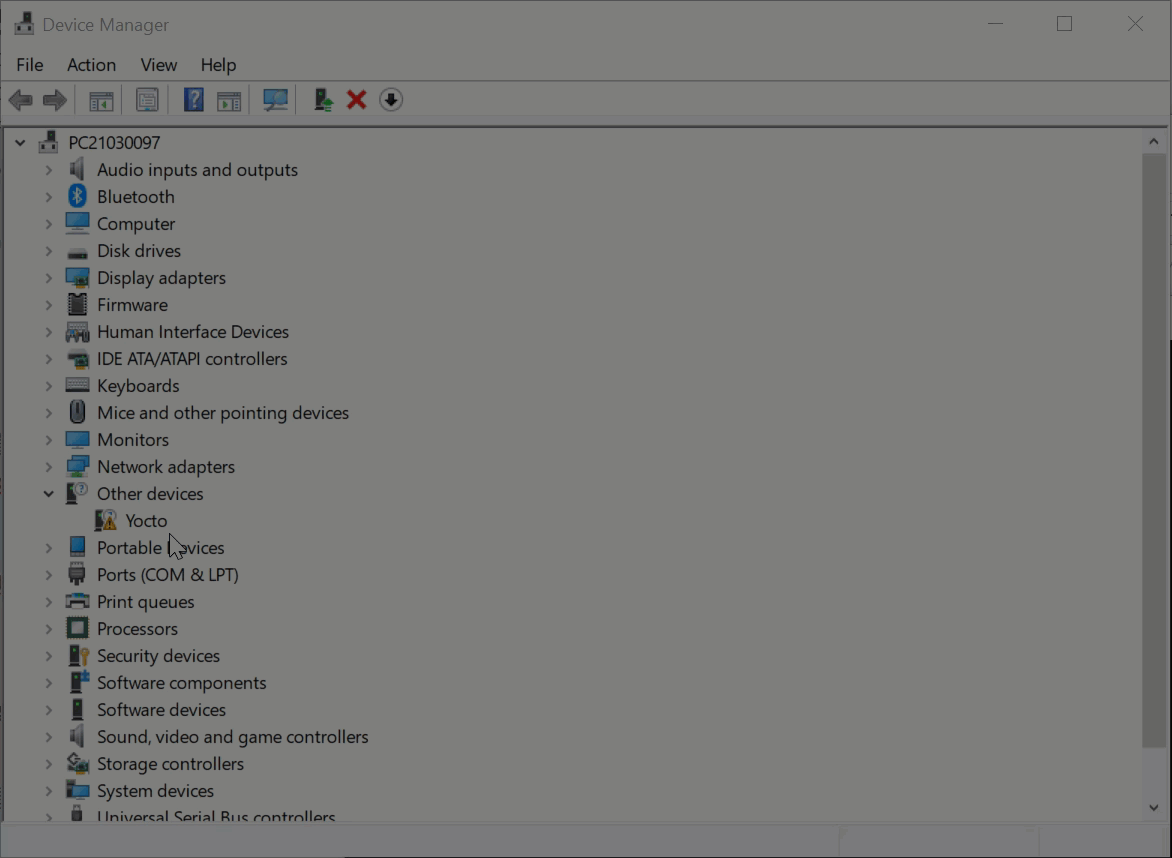Click the scrollbar down arrow

click(x=1153, y=808)
